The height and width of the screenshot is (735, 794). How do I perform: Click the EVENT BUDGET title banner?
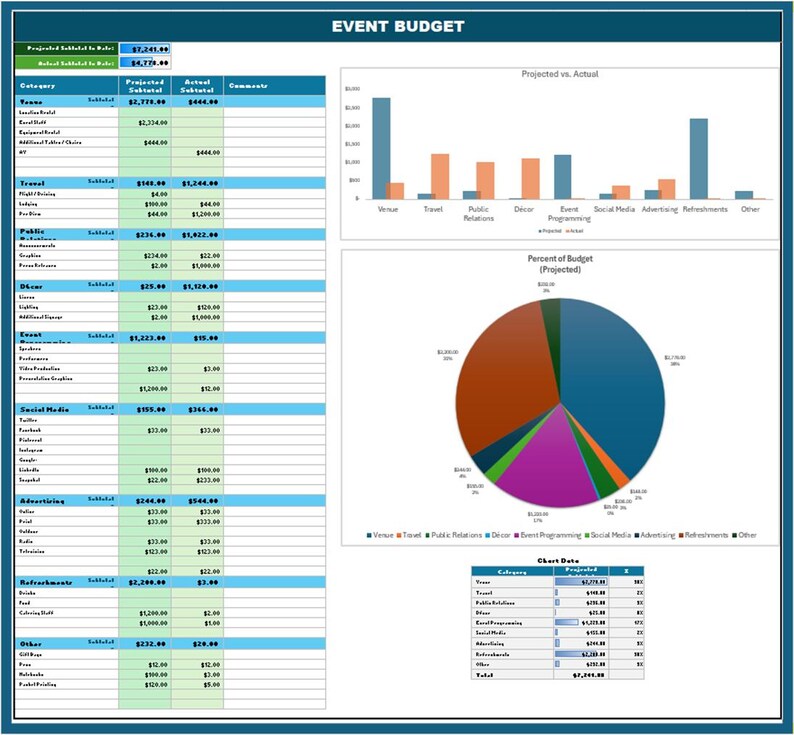click(x=398, y=26)
